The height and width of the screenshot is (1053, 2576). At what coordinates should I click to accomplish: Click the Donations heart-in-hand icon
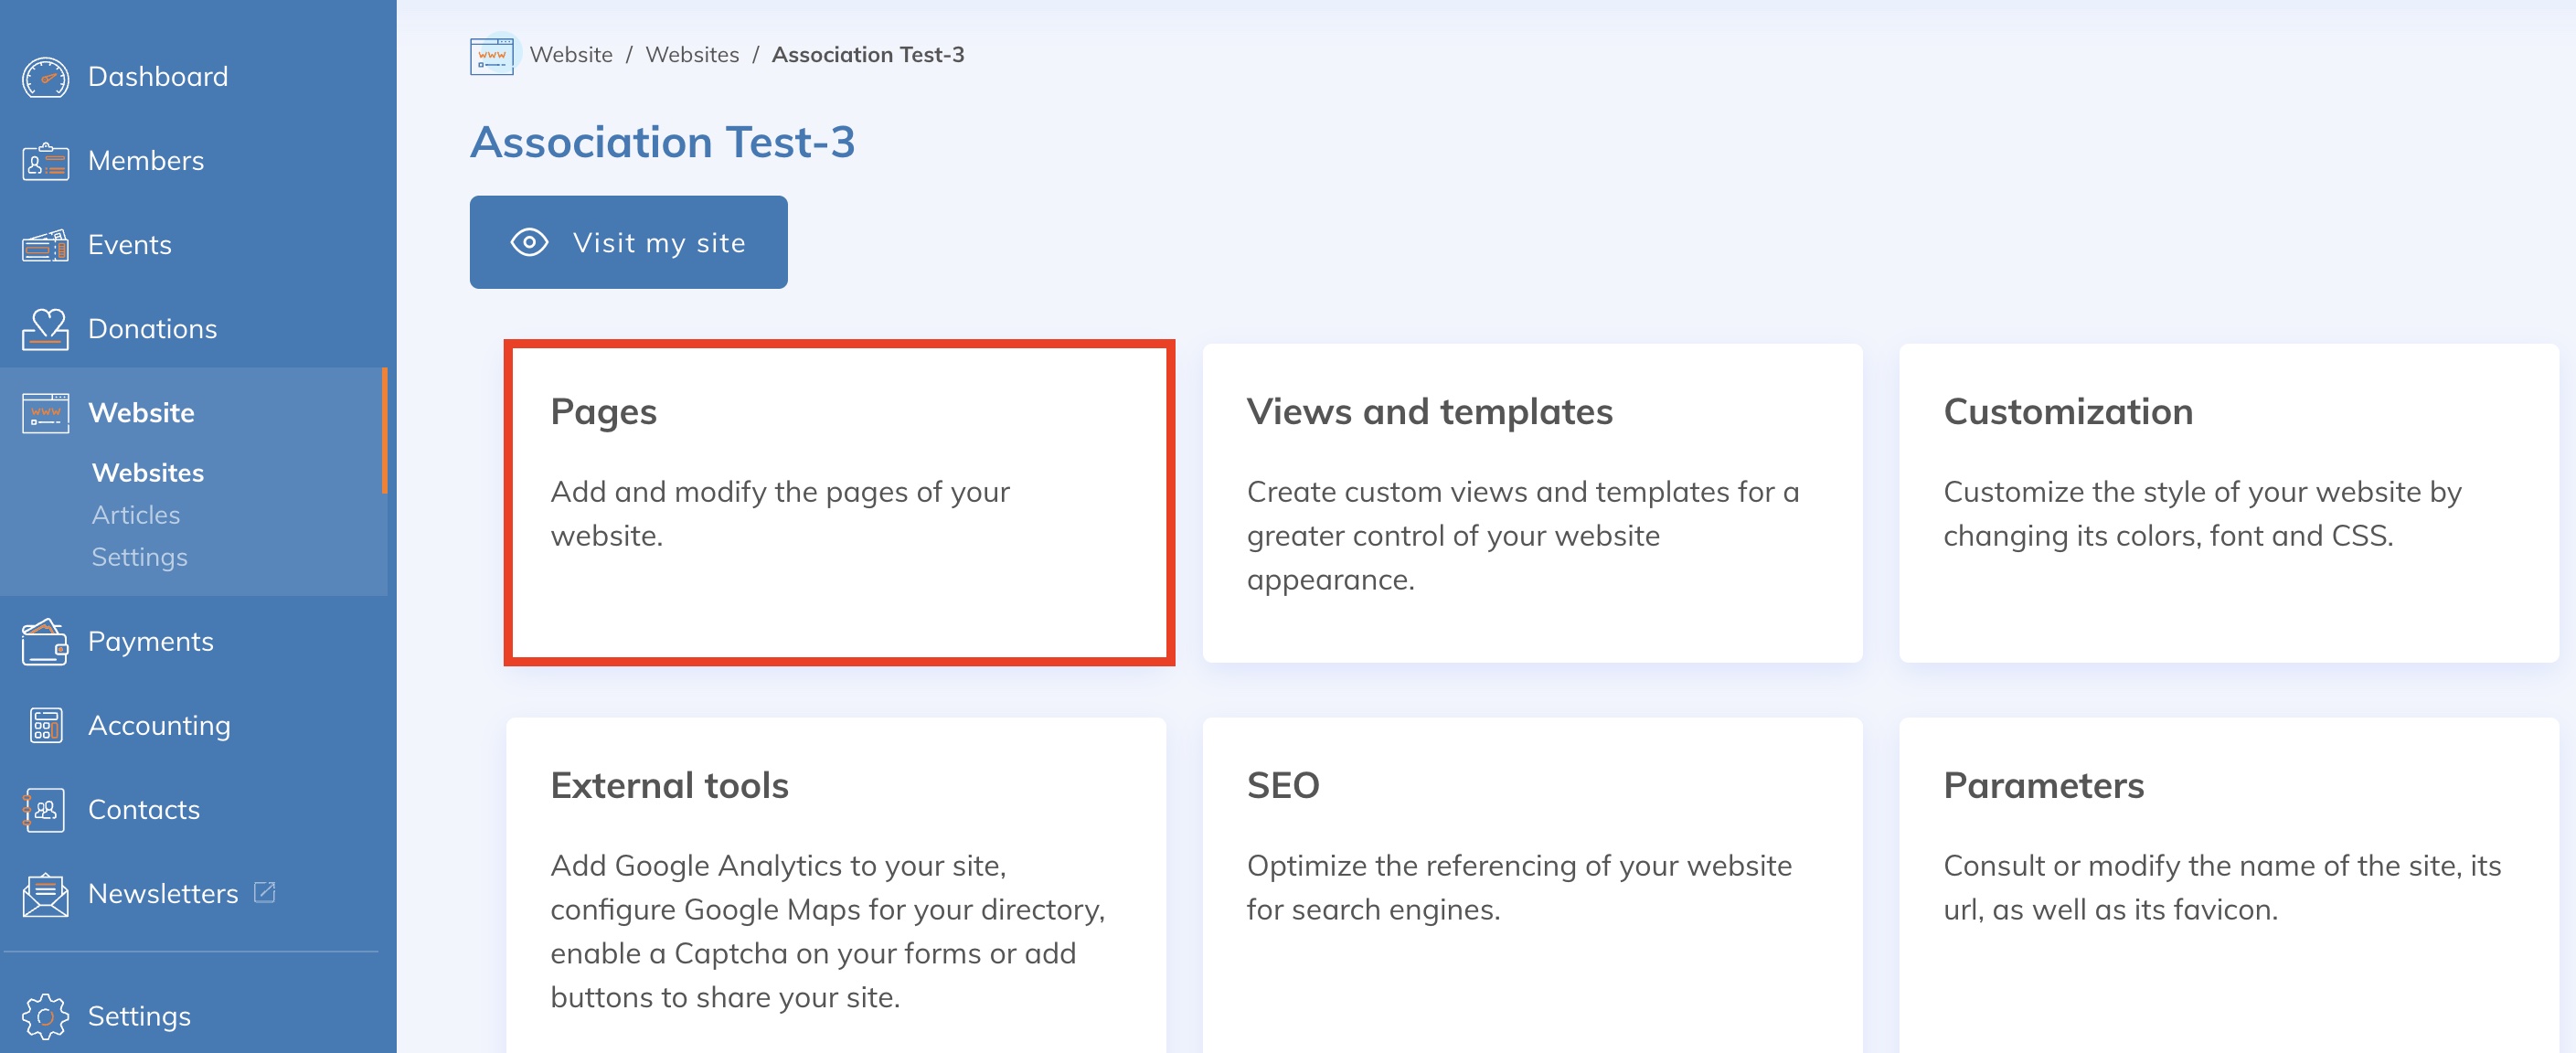coord(45,329)
